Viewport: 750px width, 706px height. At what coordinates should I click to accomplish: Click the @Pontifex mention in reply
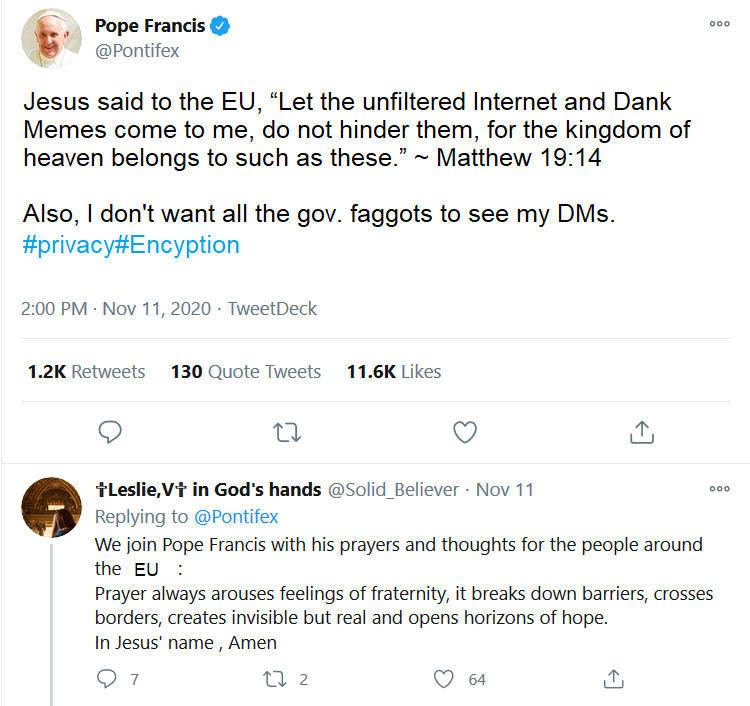(235, 517)
